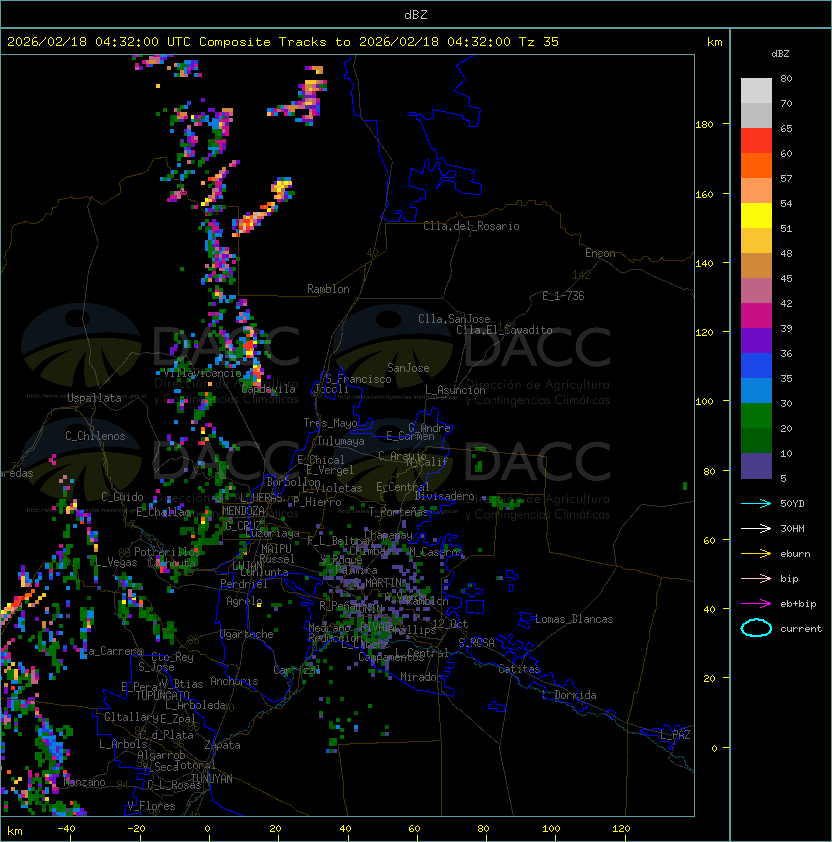Pick the magenta swatch below 42
Image resolution: width=832 pixels, height=842 pixels.
click(x=756, y=315)
